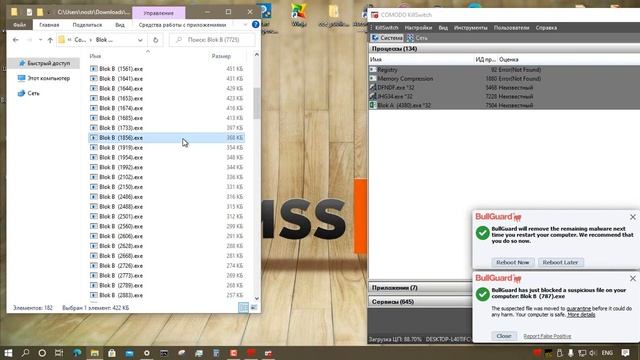
Task: Go back in File Explorer
Action: click(x=16, y=40)
